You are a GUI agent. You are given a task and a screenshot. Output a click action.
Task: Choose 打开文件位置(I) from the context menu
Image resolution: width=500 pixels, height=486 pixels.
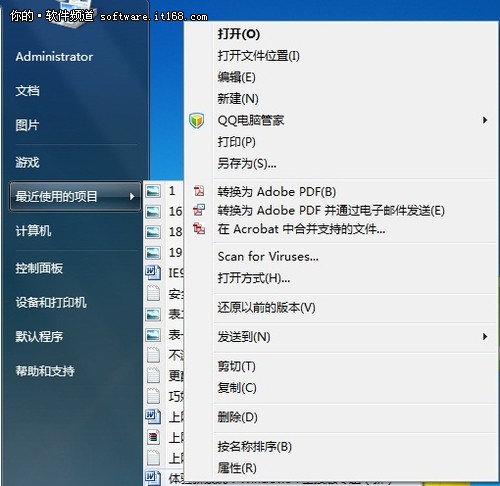pyautogui.click(x=259, y=56)
